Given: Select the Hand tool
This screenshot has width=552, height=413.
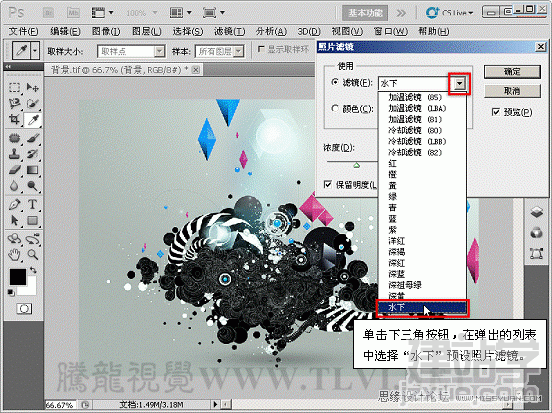Looking at the screenshot, I should (x=14, y=254).
